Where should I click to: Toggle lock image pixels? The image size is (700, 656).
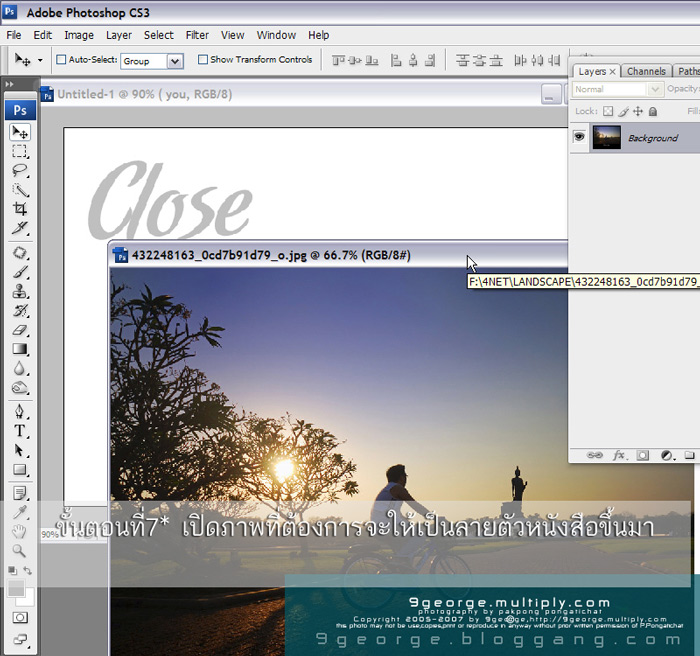[x=623, y=111]
